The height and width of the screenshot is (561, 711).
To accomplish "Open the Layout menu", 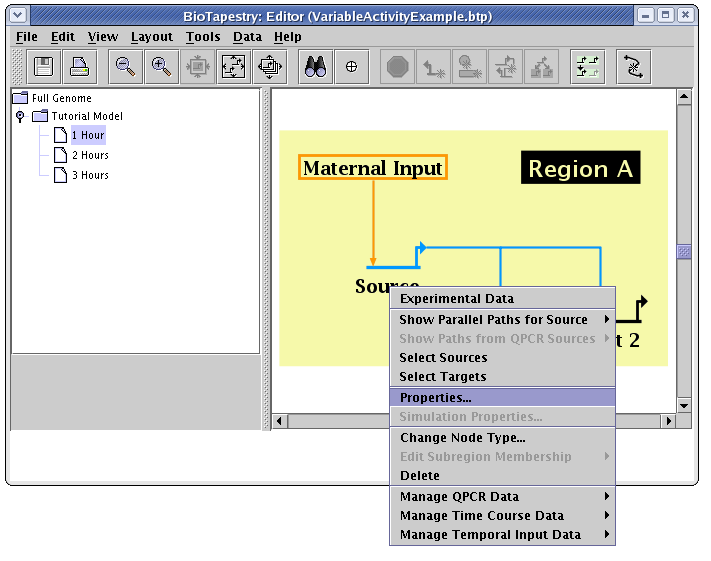I will (151, 37).
